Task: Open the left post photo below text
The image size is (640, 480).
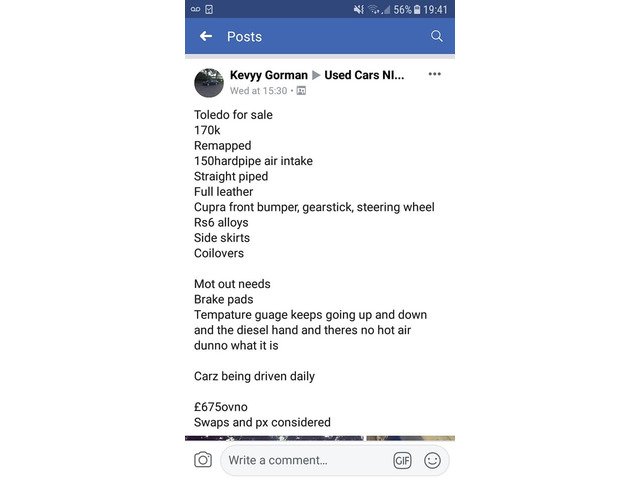Action: (x=274, y=438)
